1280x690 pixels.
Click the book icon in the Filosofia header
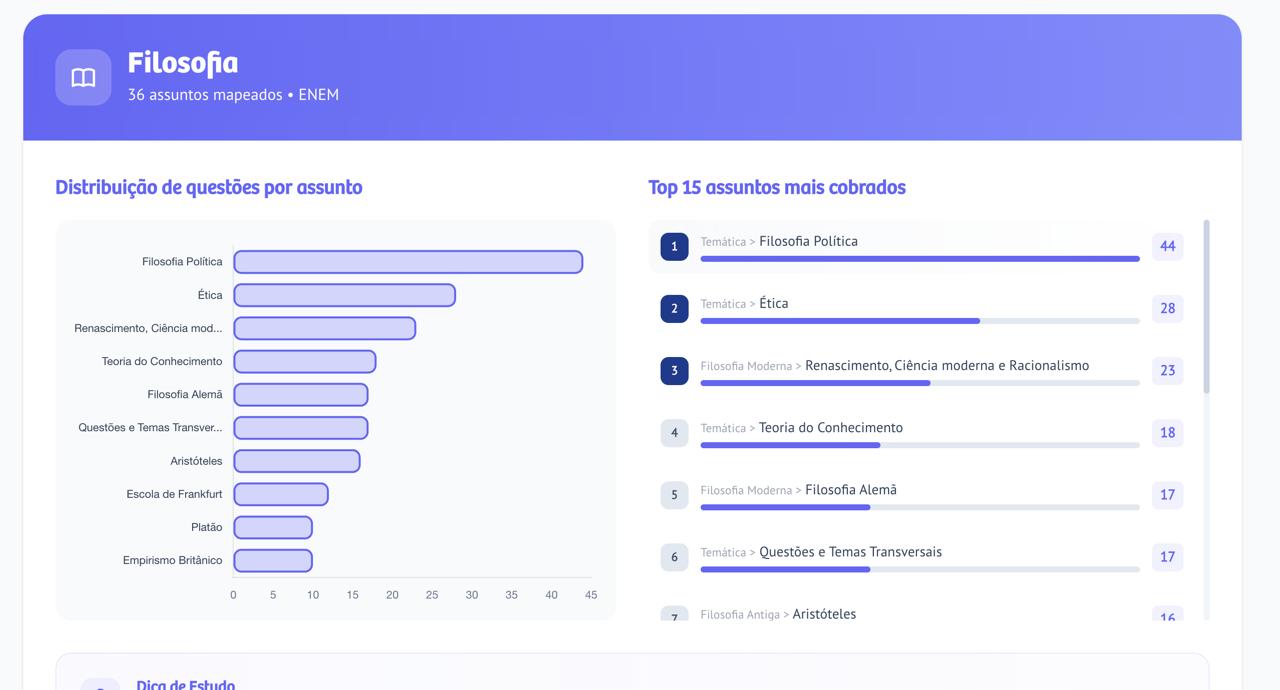[x=83, y=77]
